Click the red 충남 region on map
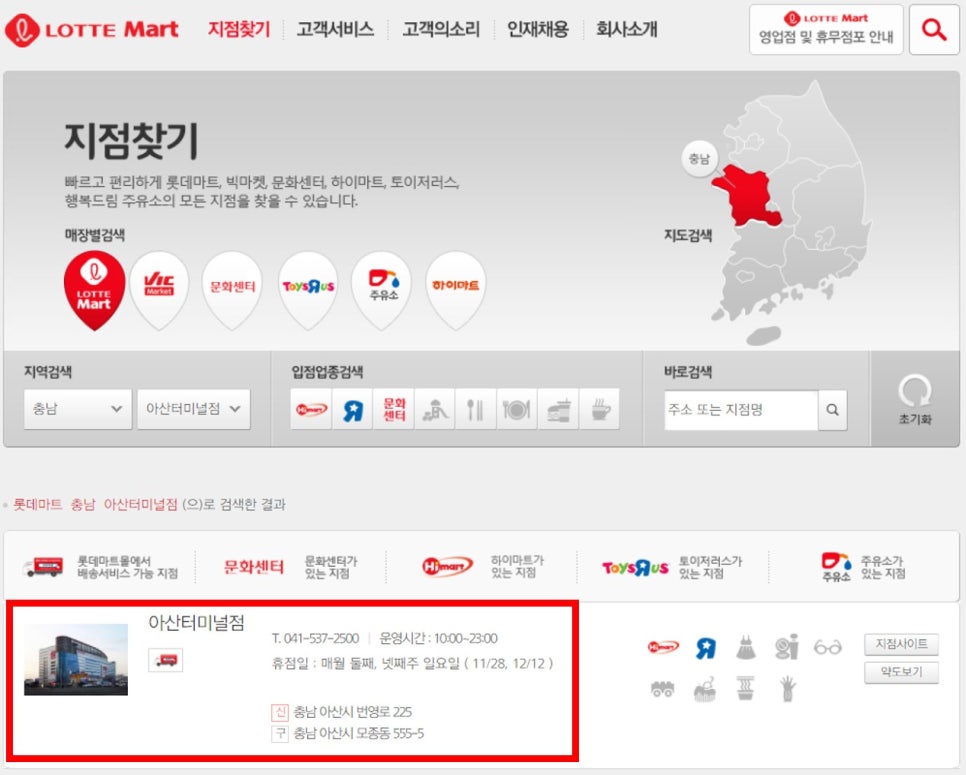 (747, 197)
